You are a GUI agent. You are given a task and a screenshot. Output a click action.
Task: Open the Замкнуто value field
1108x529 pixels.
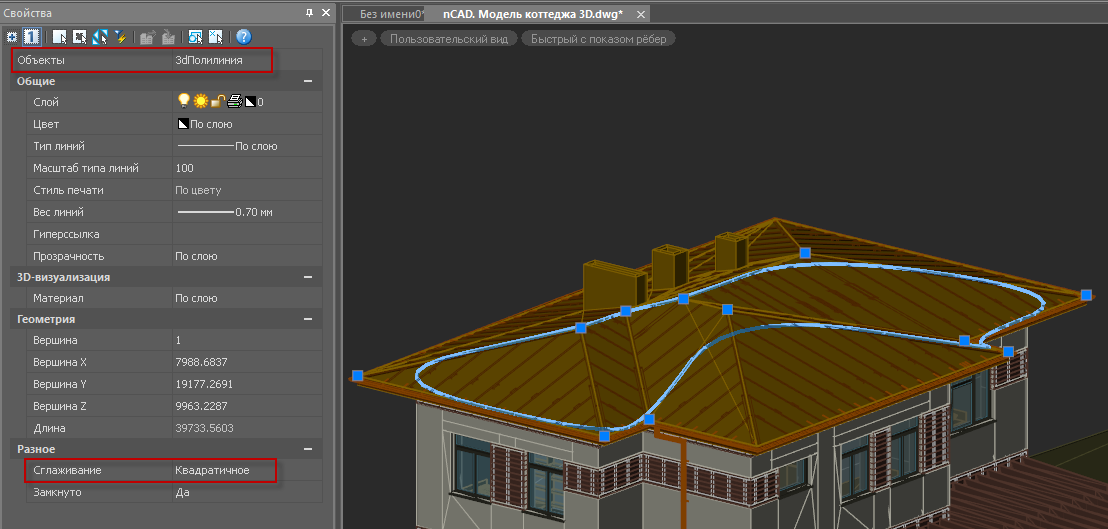coord(245,493)
